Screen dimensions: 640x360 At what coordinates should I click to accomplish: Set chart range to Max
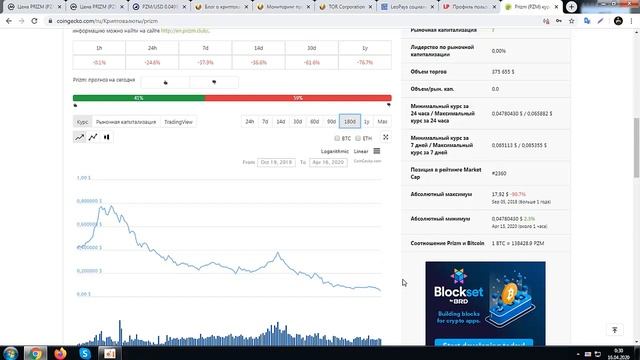click(x=382, y=122)
